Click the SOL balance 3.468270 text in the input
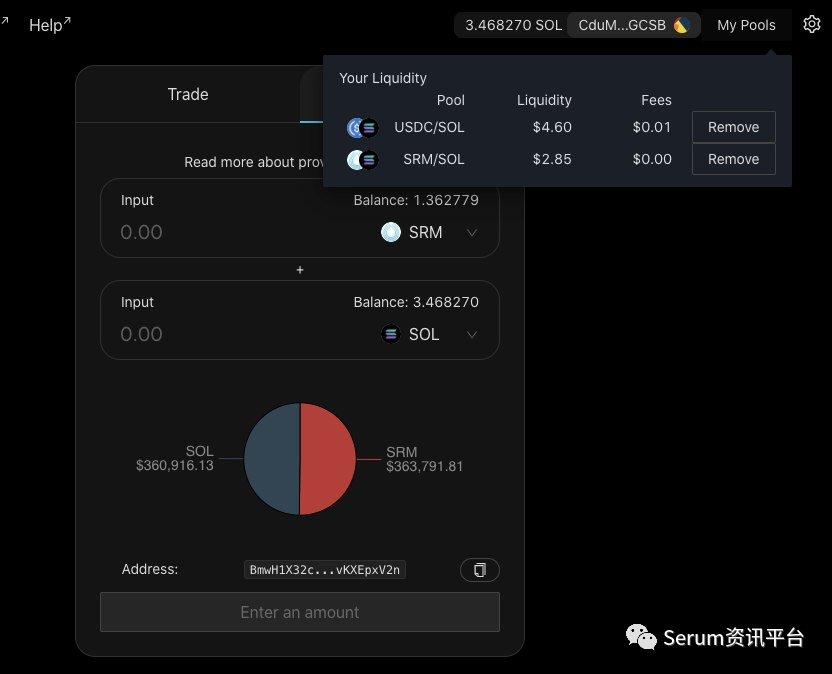Image resolution: width=832 pixels, height=674 pixels. coord(416,302)
